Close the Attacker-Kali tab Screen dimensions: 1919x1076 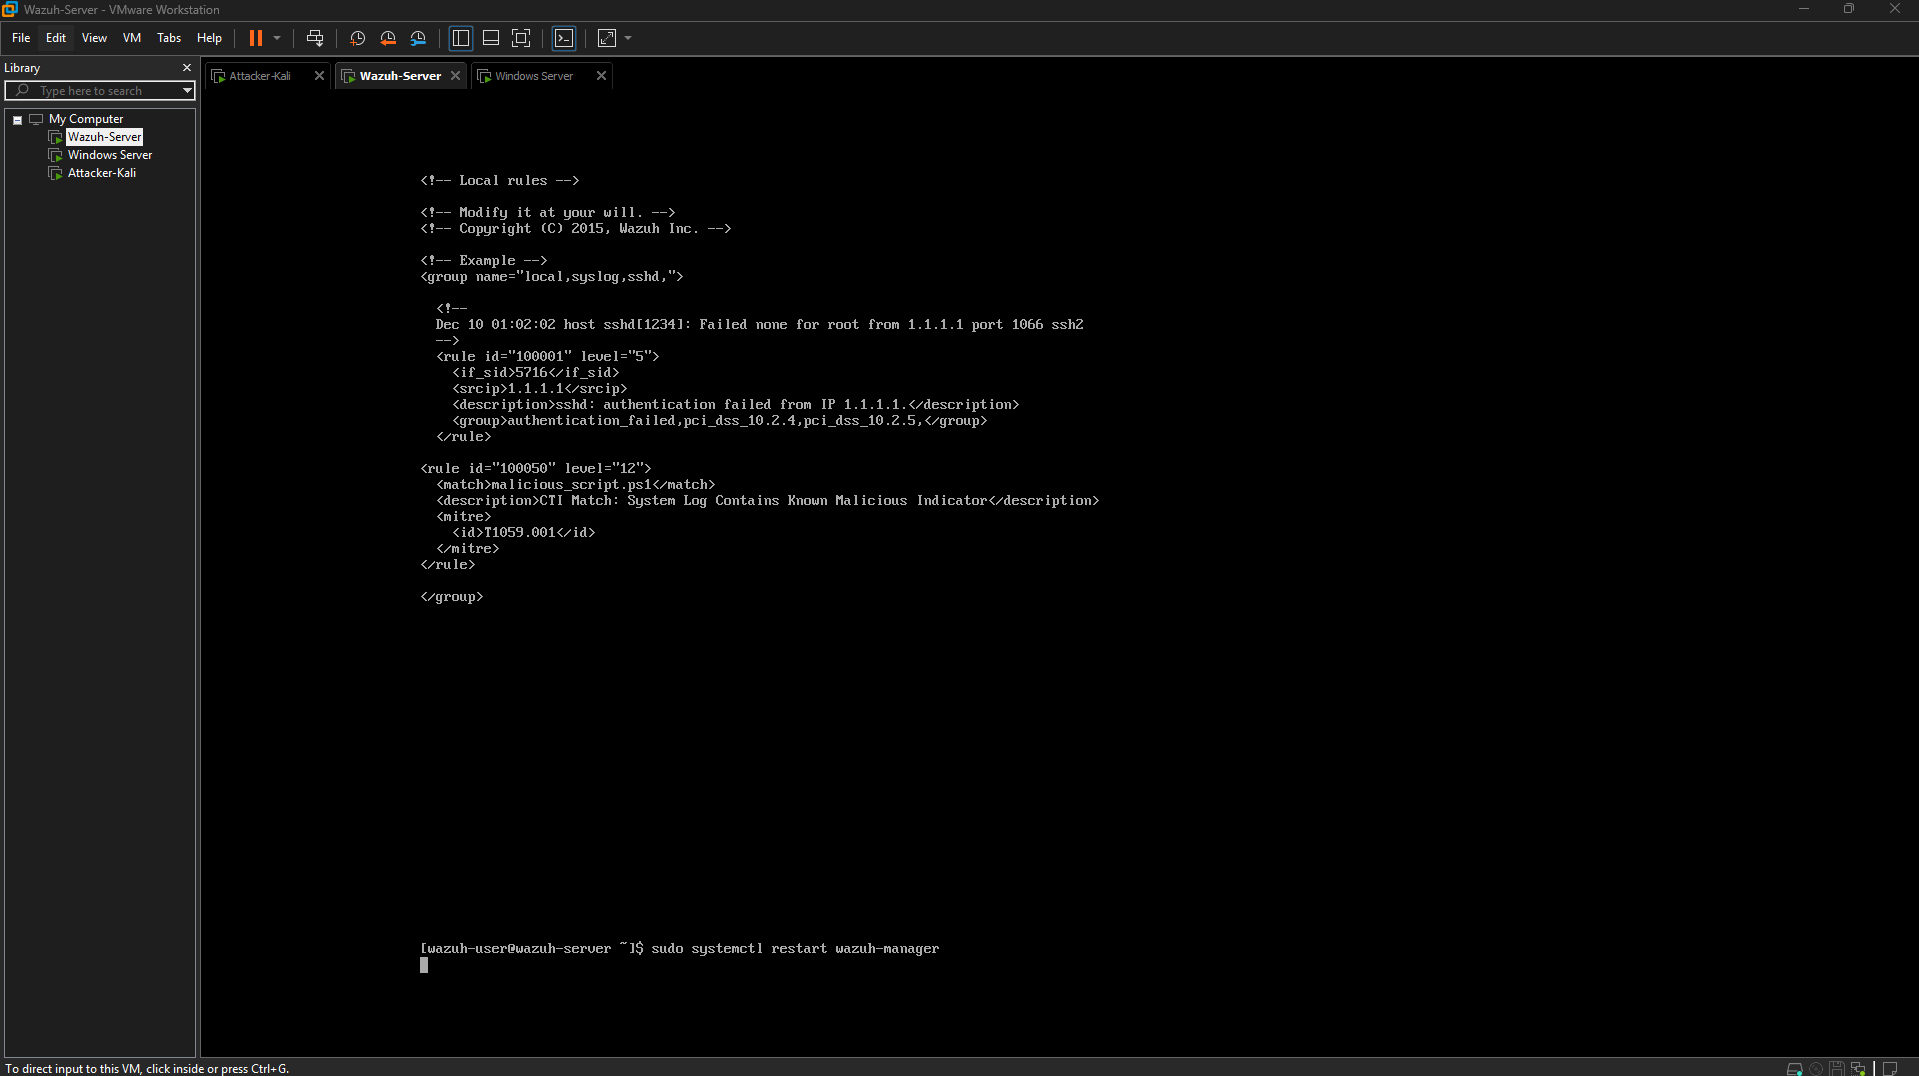[319, 76]
